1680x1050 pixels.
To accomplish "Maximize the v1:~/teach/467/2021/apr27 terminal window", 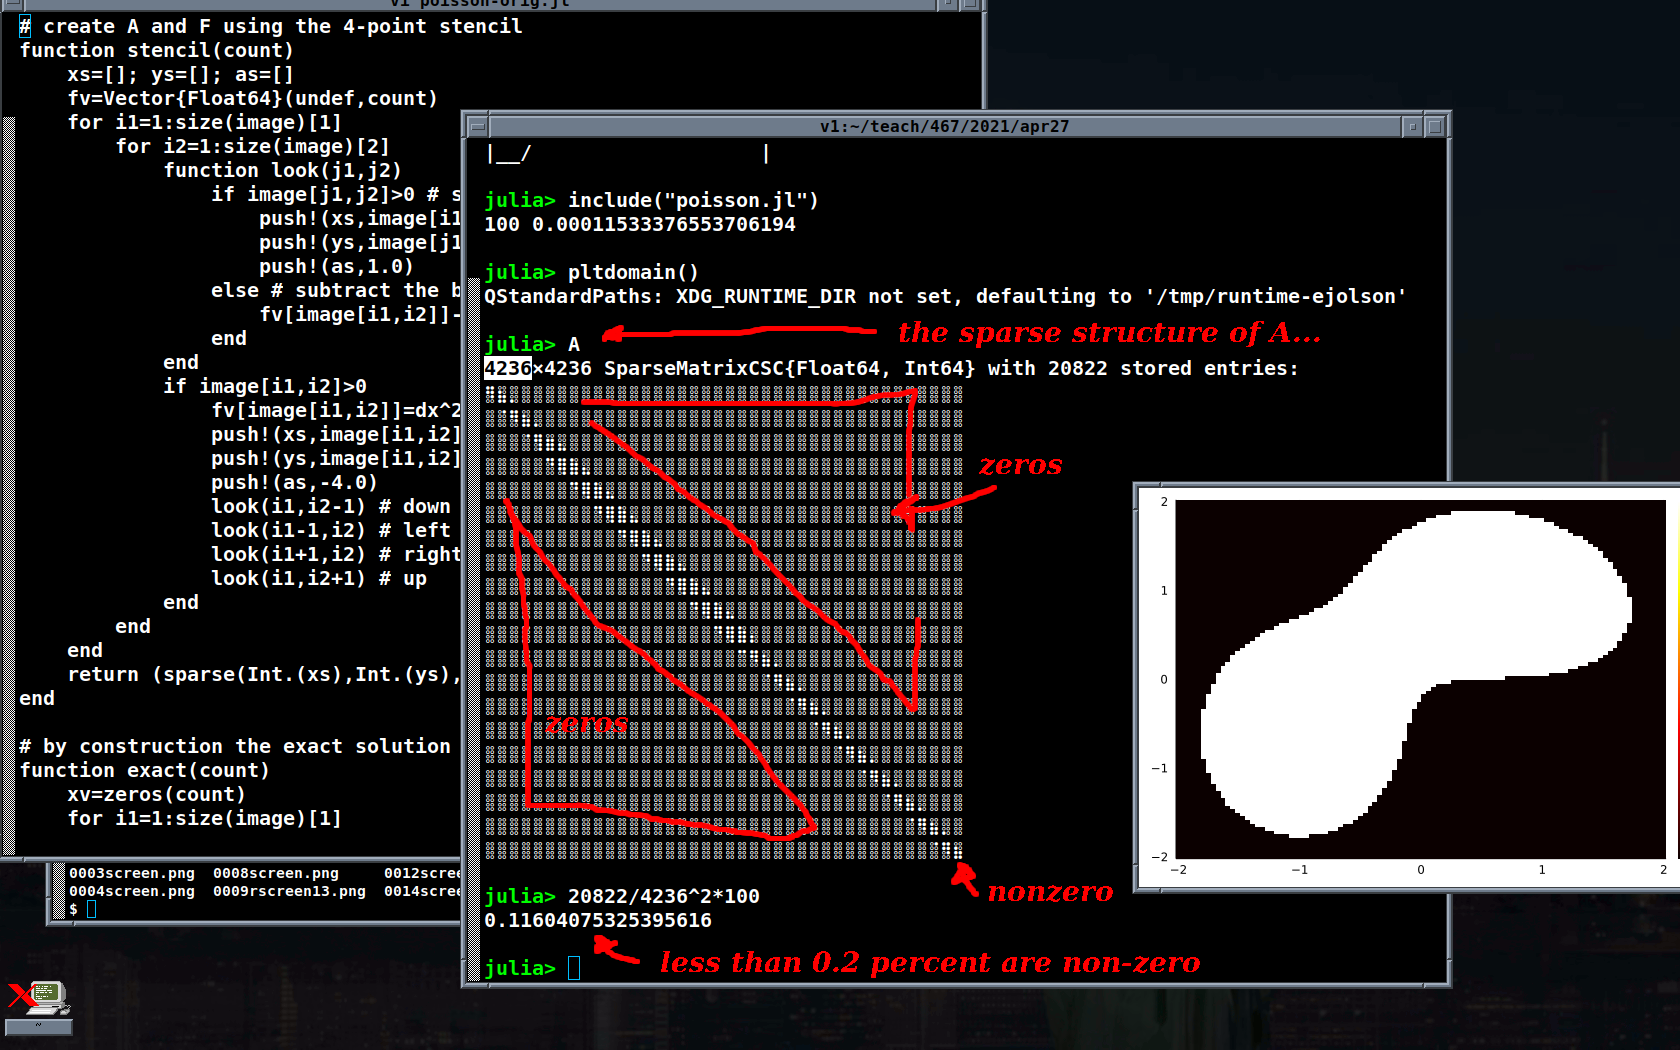I will pyautogui.click(x=1435, y=127).
